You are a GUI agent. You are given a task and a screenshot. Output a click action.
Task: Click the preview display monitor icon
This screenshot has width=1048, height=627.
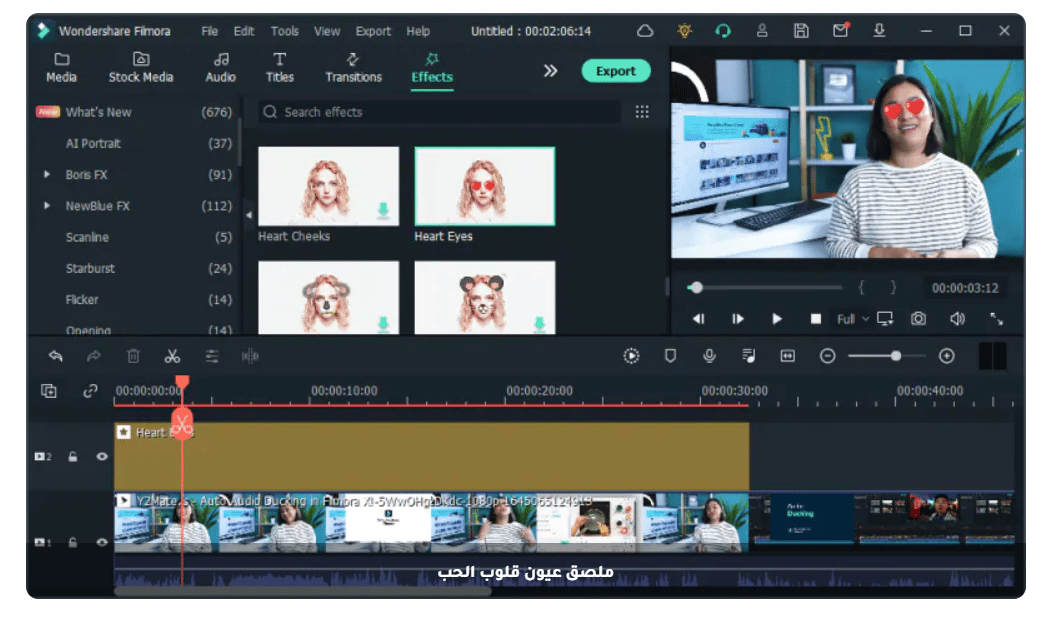[x=885, y=319]
